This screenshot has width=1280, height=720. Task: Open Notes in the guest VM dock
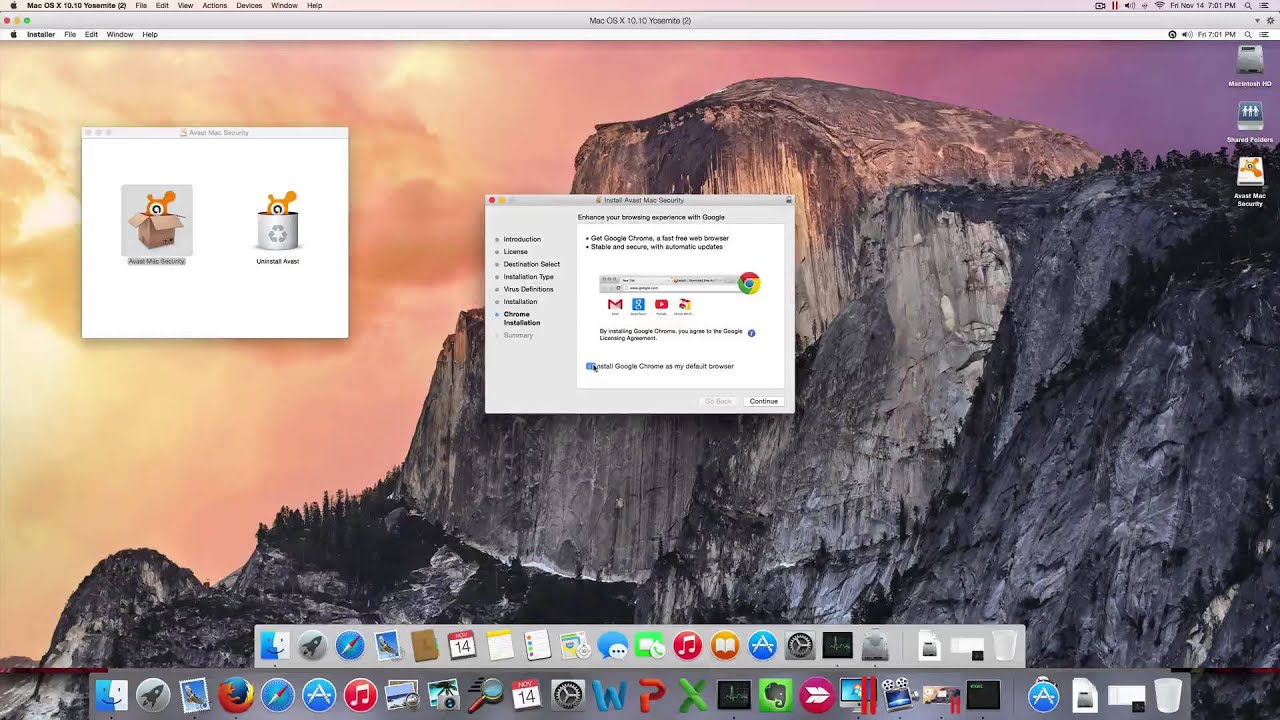click(x=500, y=646)
